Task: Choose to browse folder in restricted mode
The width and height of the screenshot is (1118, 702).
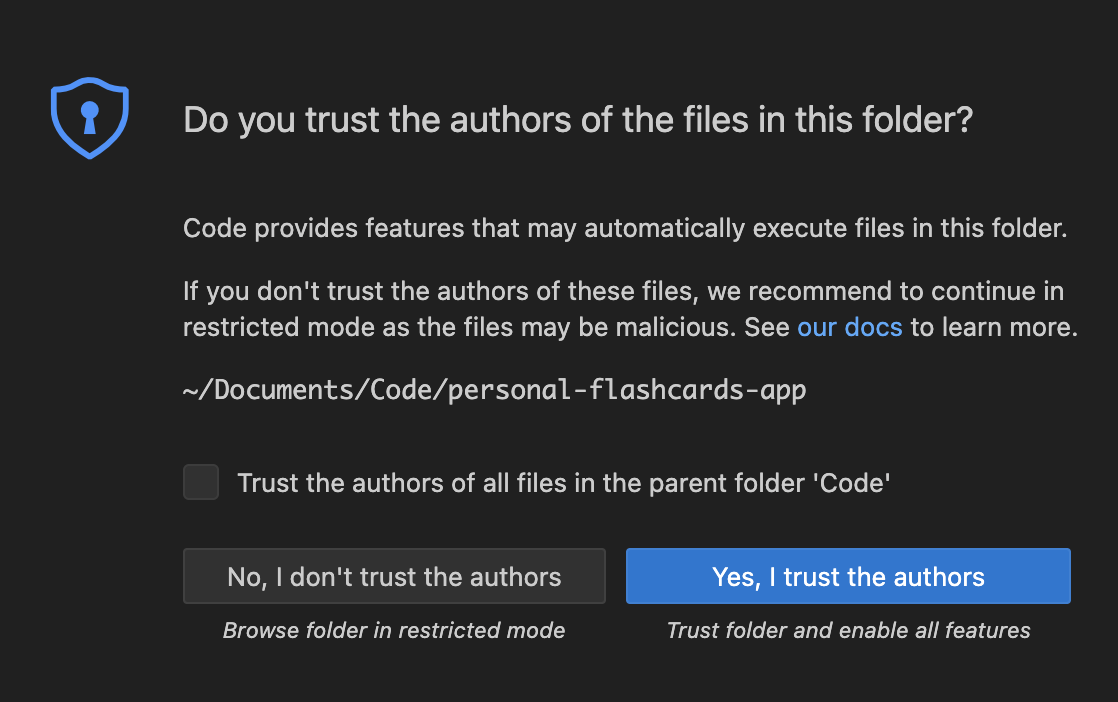Action: click(x=394, y=576)
